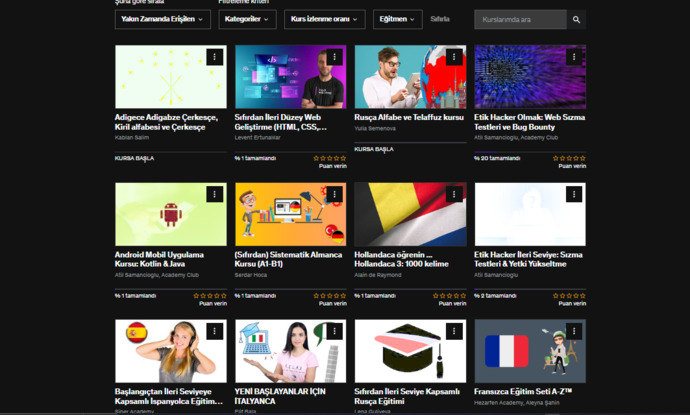Open options menu for YENİ BAŞLAYANLAR İÇİN İTALYANCA
Screen dimensions: 690x415
click(334, 331)
